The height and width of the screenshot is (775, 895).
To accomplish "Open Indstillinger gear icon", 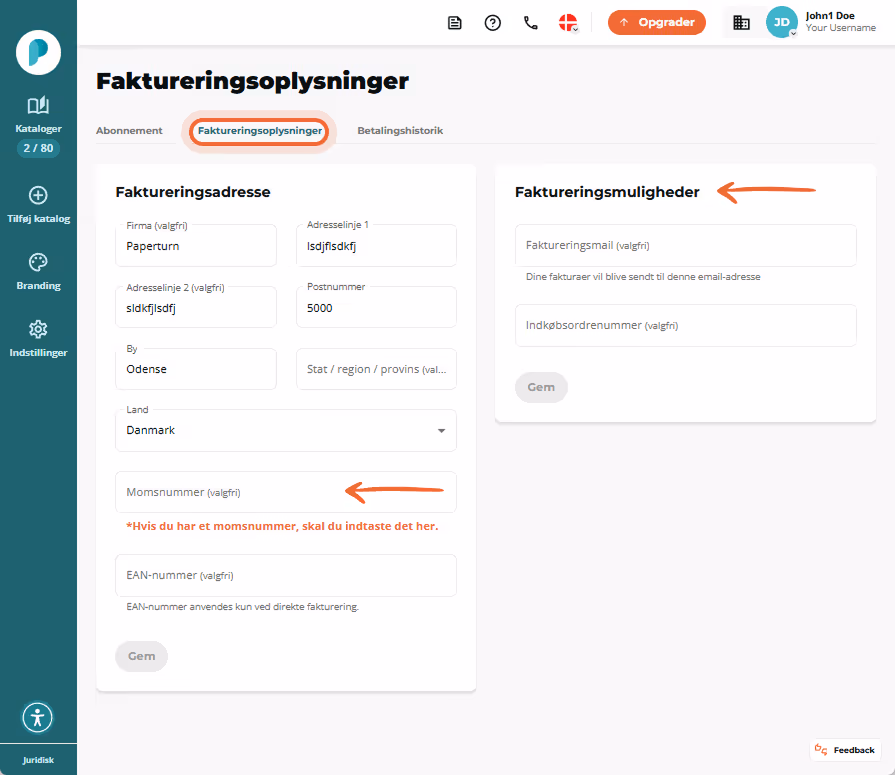I will pos(38,329).
